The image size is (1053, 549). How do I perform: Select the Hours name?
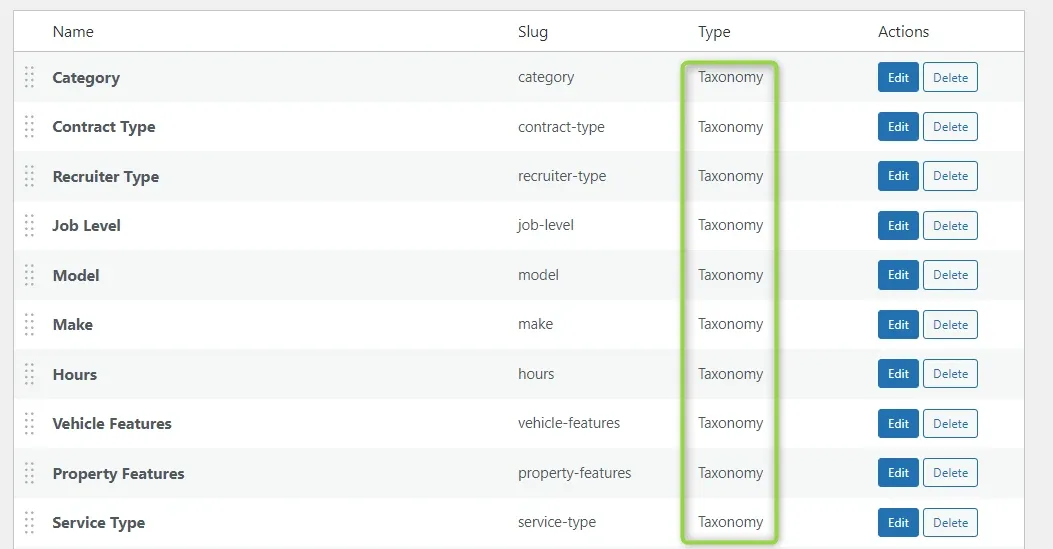coord(75,375)
